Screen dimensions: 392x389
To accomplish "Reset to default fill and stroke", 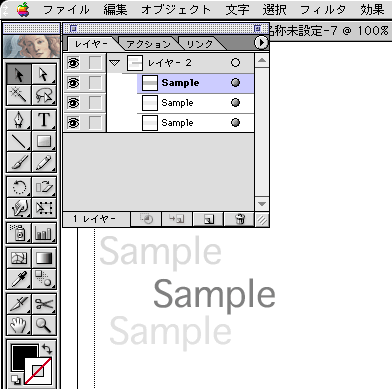I will (15, 379).
